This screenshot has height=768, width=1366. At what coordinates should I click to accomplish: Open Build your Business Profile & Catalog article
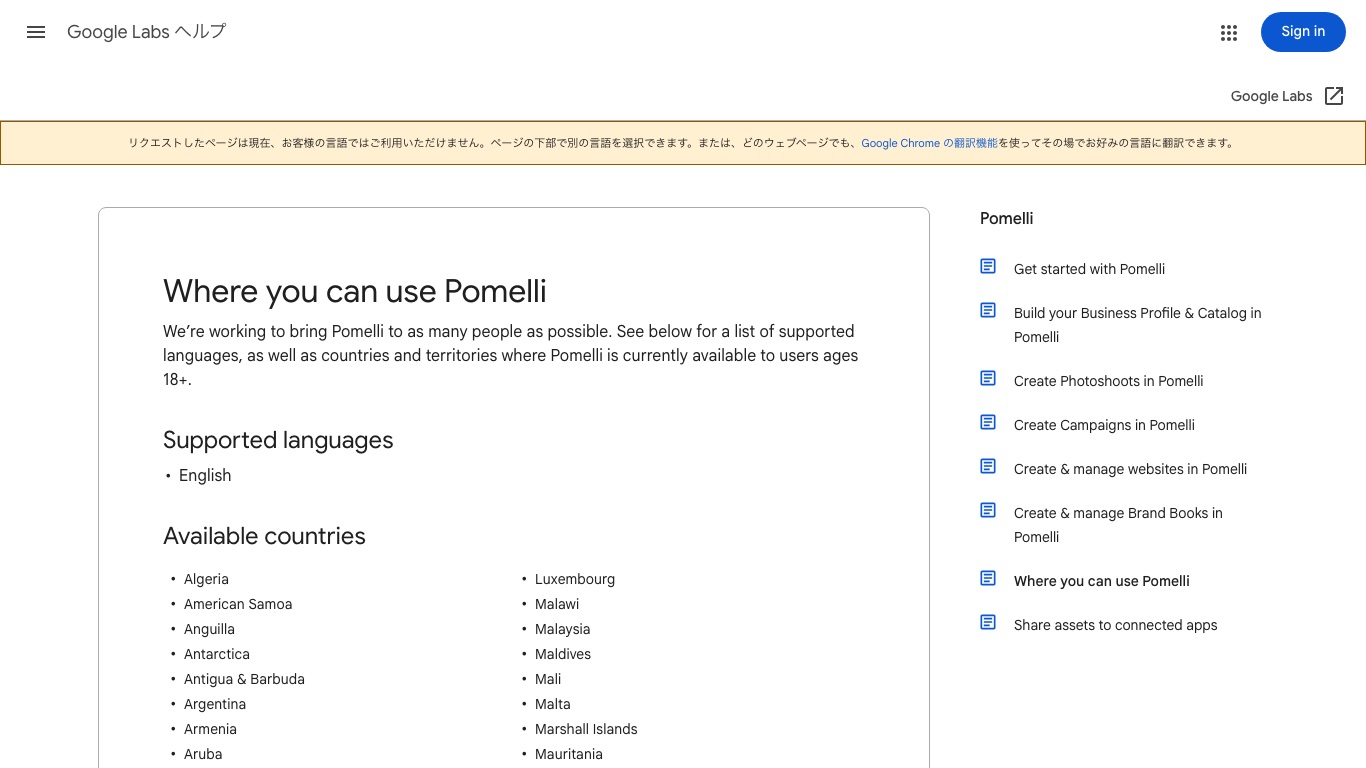click(x=1137, y=325)
